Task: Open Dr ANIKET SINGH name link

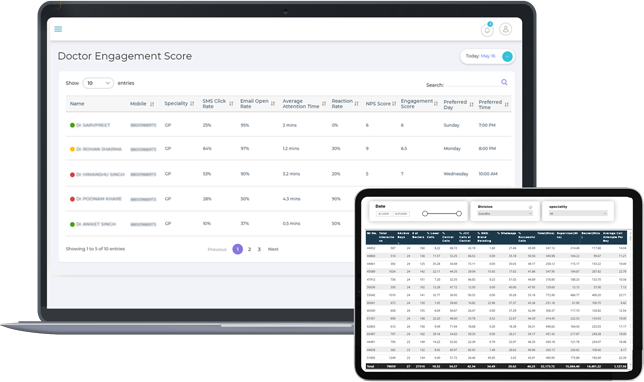Action: [x=96, y=224]
